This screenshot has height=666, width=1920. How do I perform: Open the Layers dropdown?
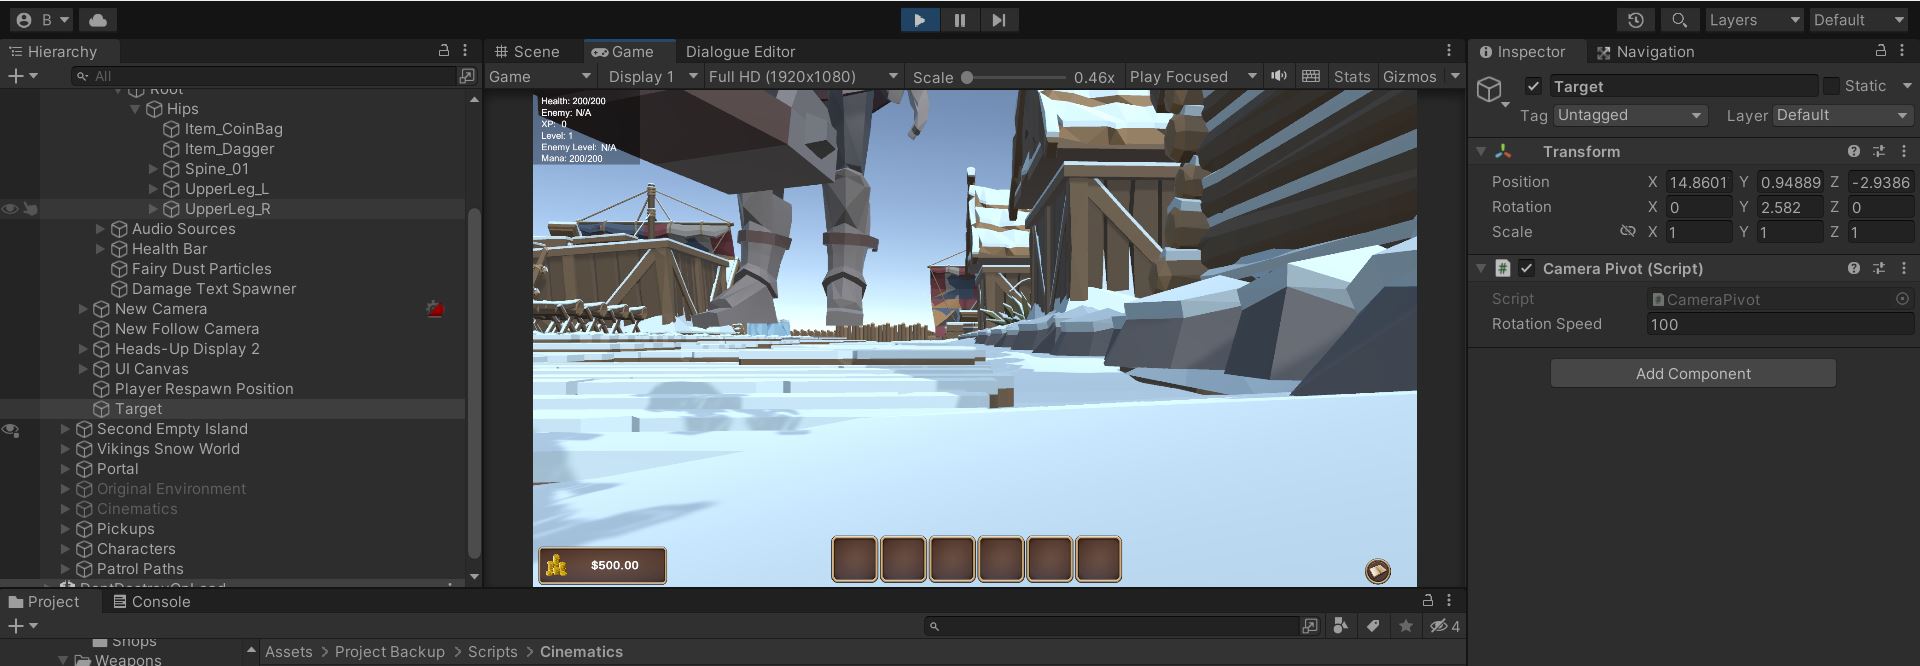pos(1754,20)
